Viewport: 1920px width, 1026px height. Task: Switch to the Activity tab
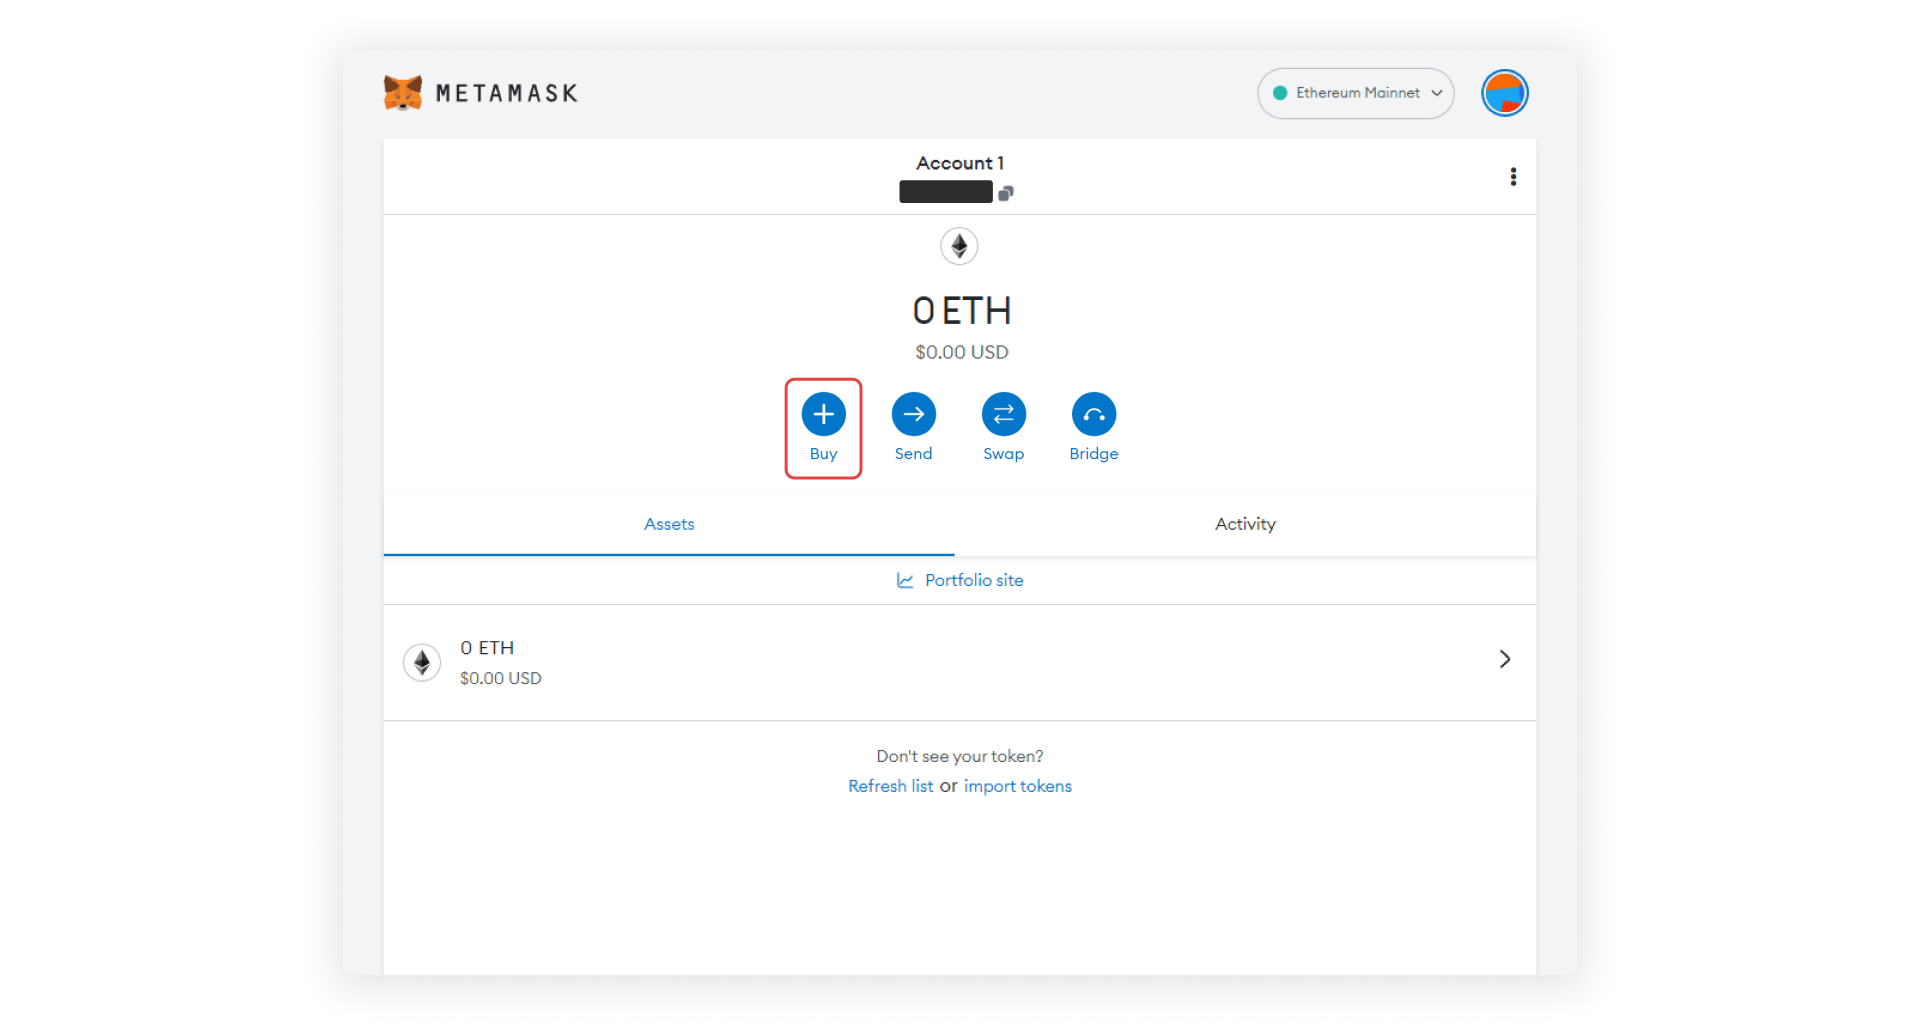(x=1245, y=524)
